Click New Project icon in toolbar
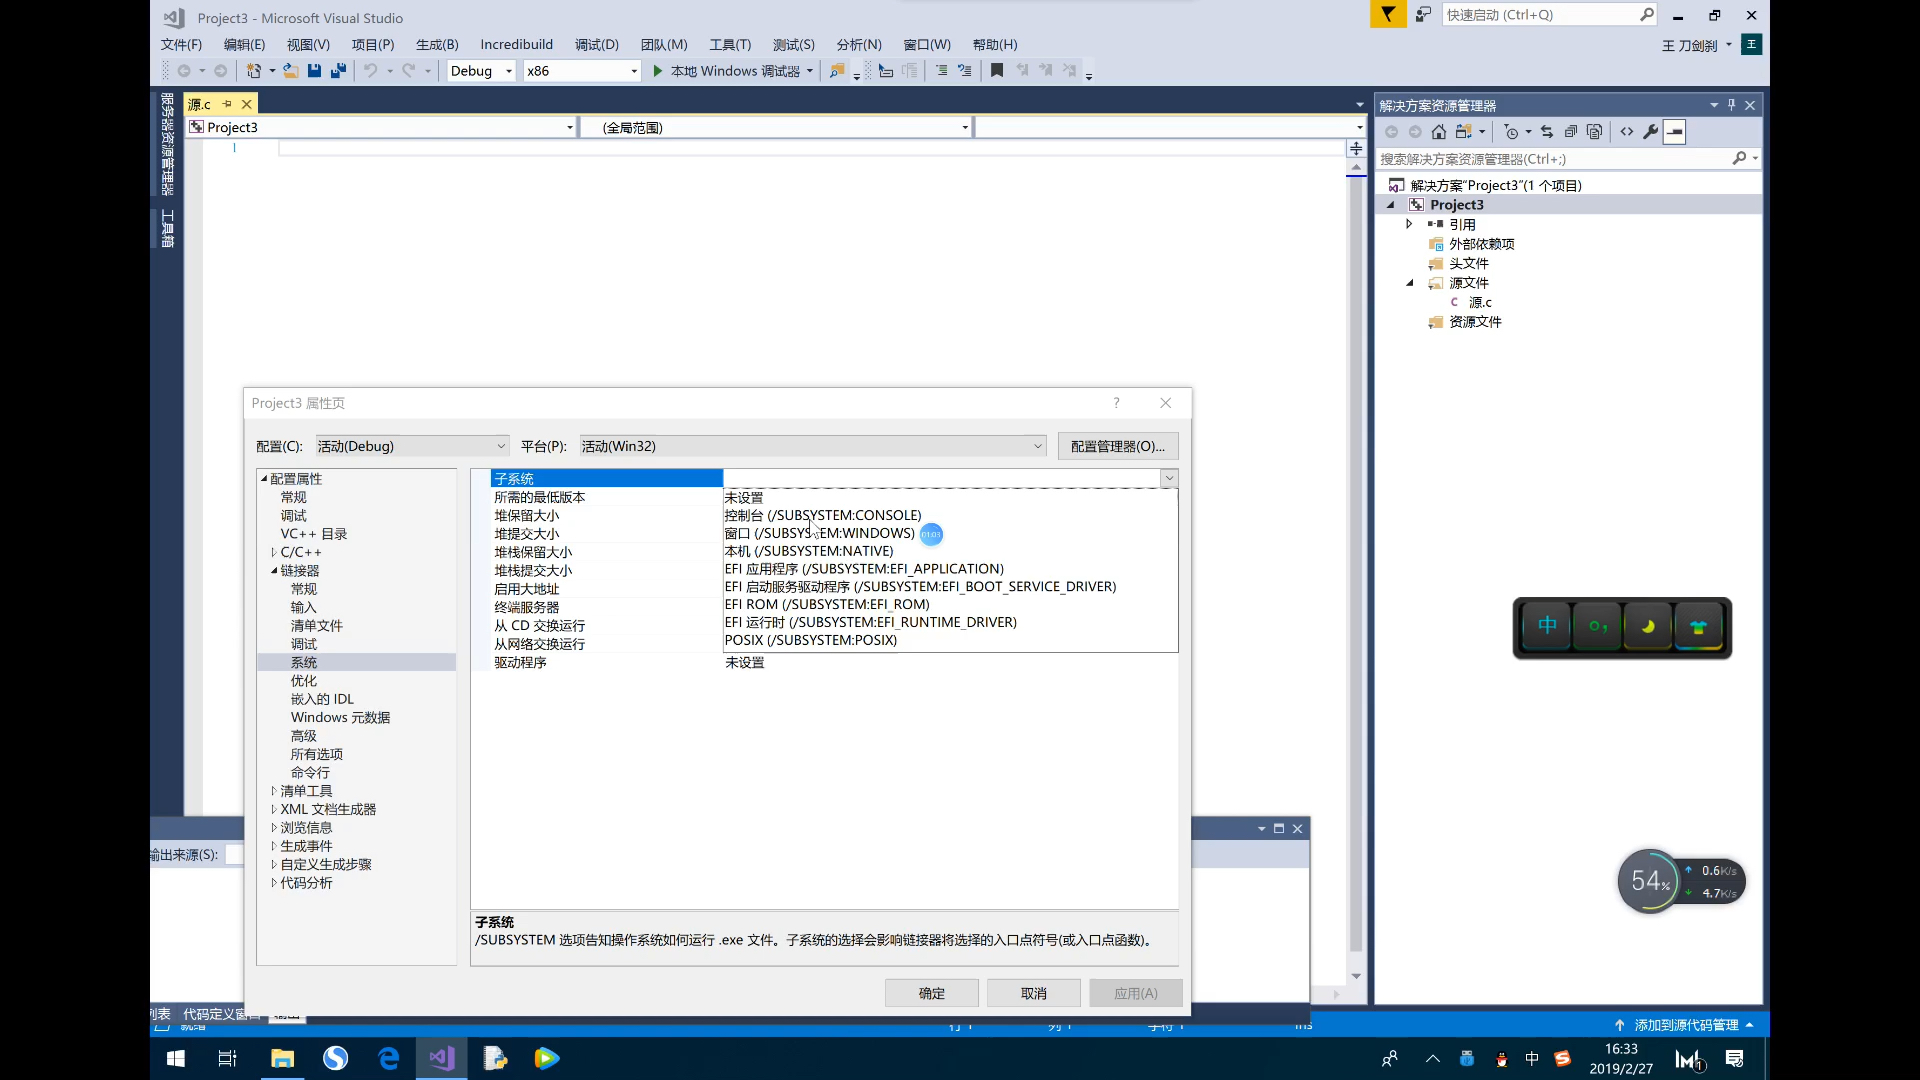Screen dimensions: 1920x1080 [254, 71]
